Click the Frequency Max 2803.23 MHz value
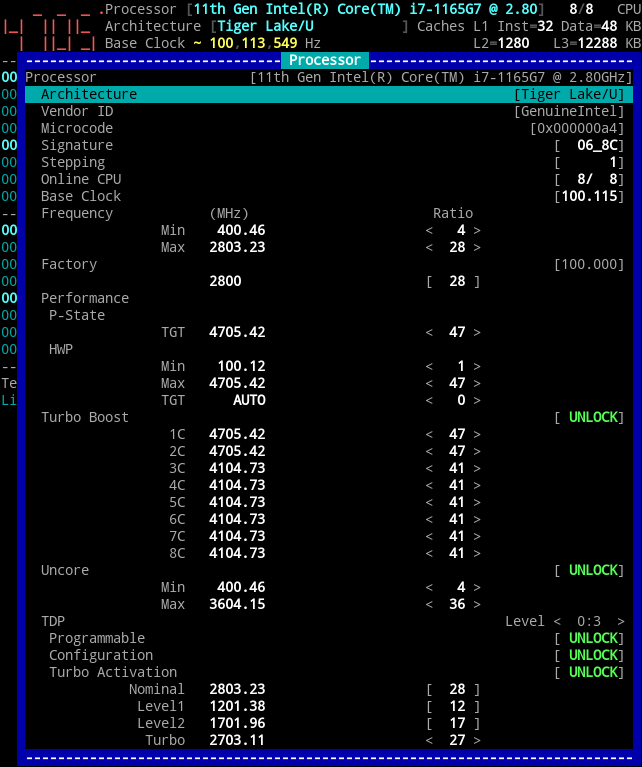The width and height of the screenshot is (642, 767). 237,247
